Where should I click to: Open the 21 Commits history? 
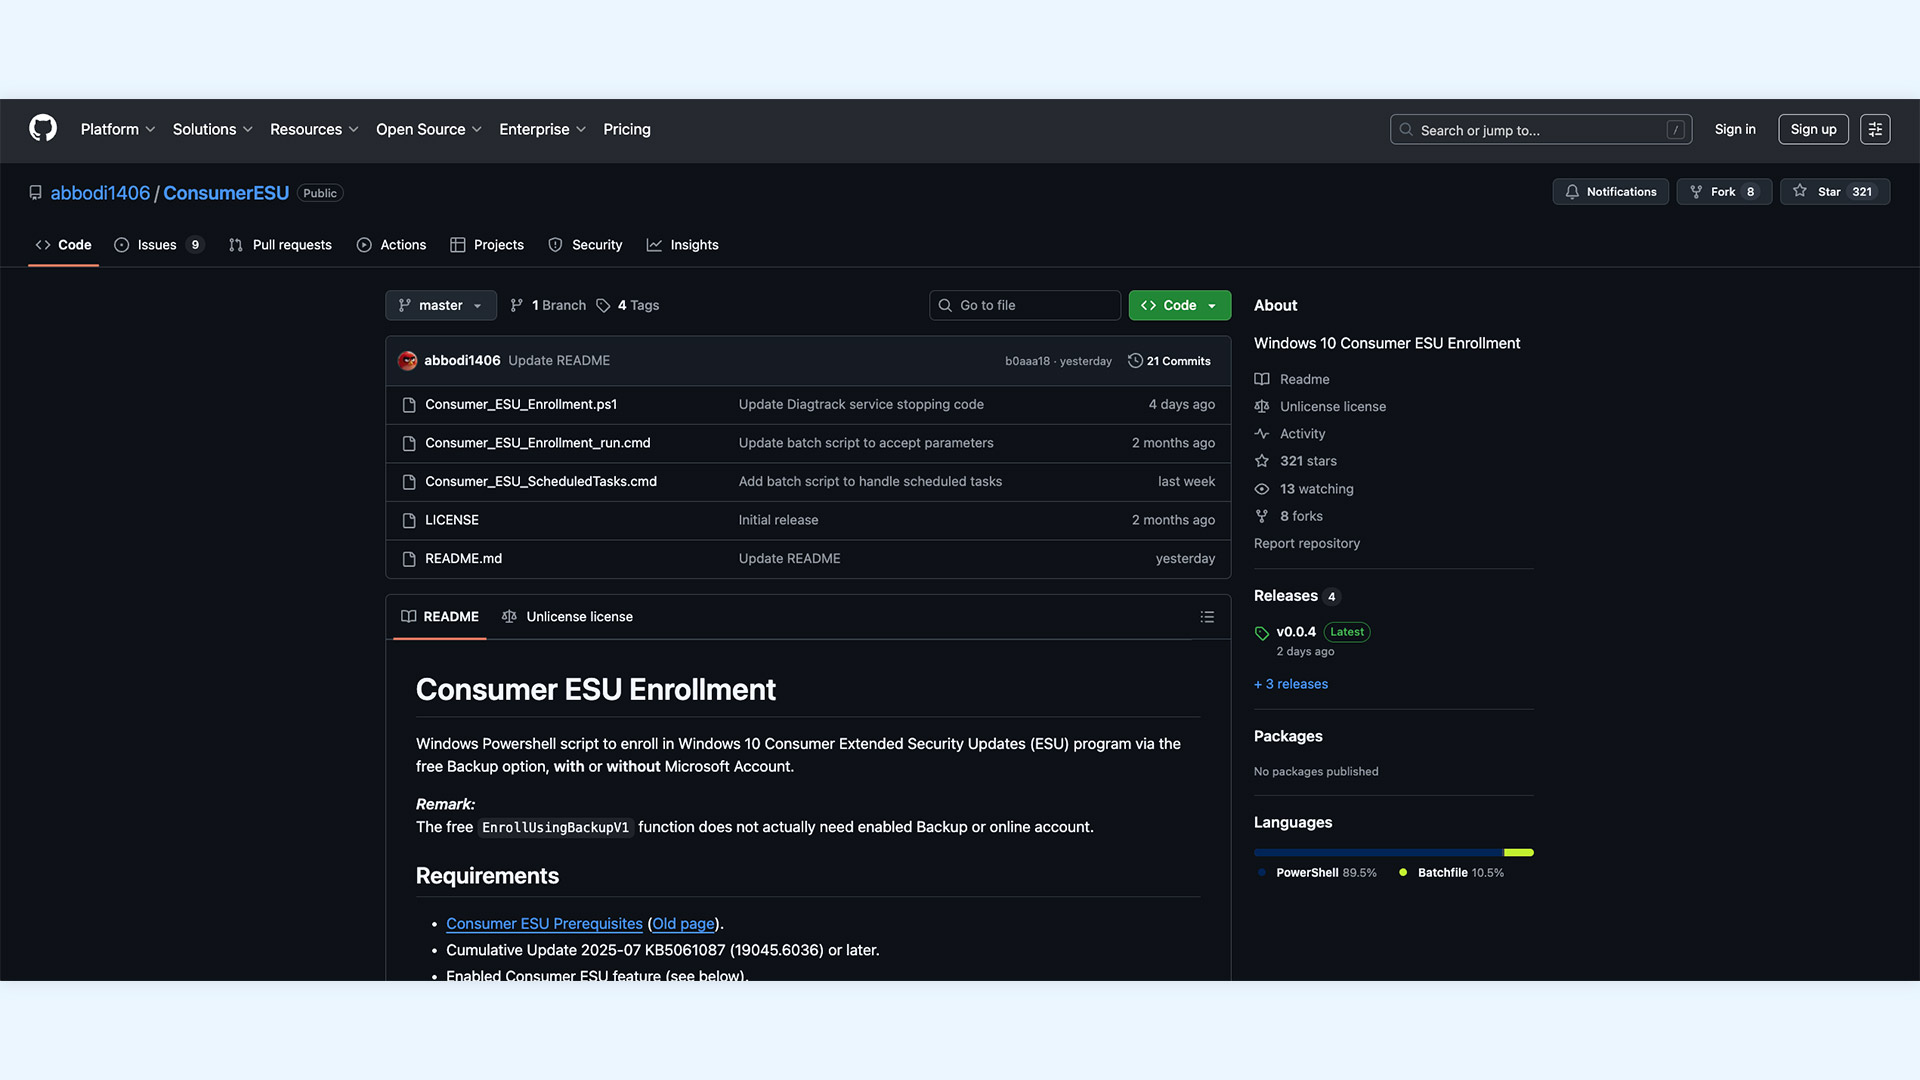point(1169,361)
